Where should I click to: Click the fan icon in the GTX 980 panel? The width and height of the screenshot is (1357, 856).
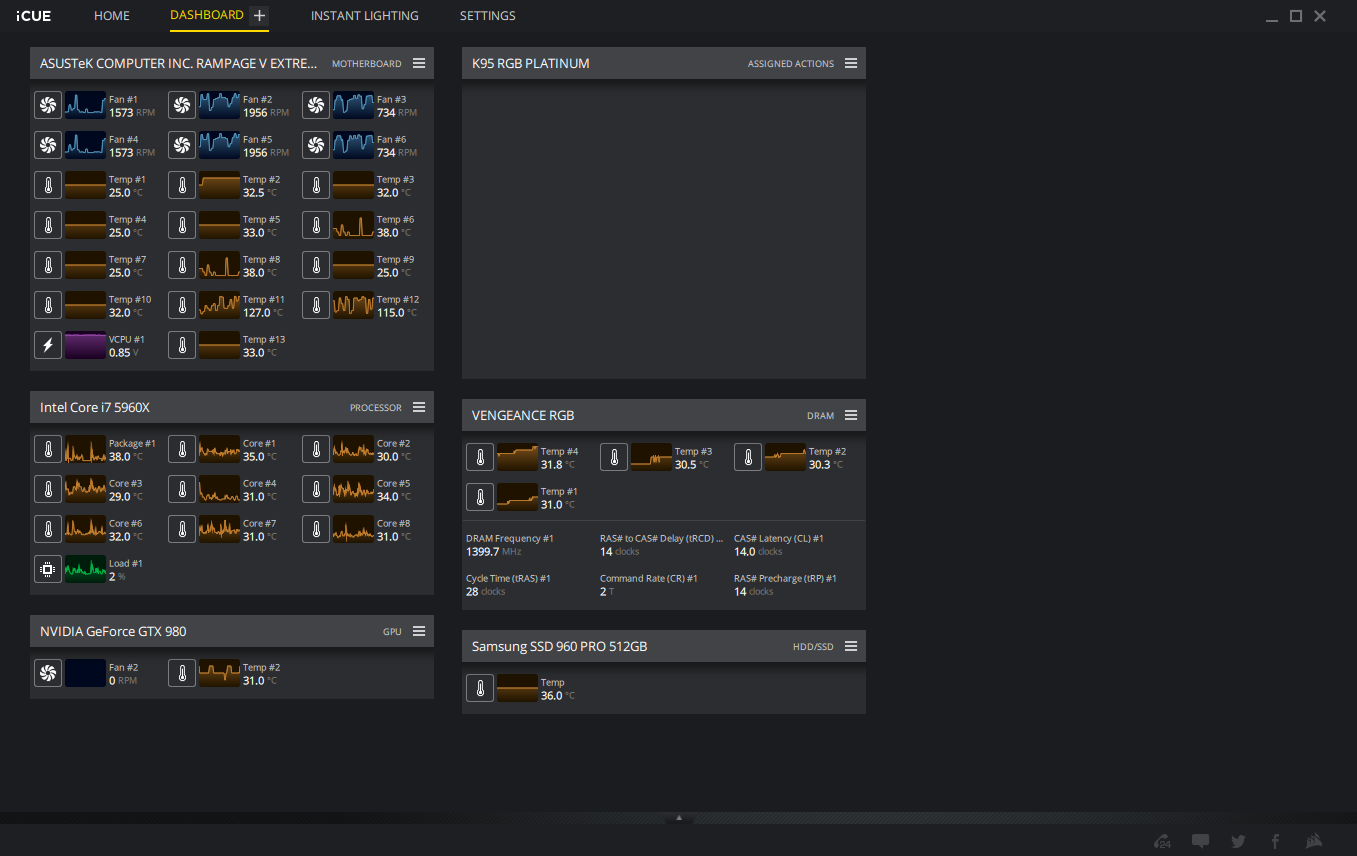[48, 674]
